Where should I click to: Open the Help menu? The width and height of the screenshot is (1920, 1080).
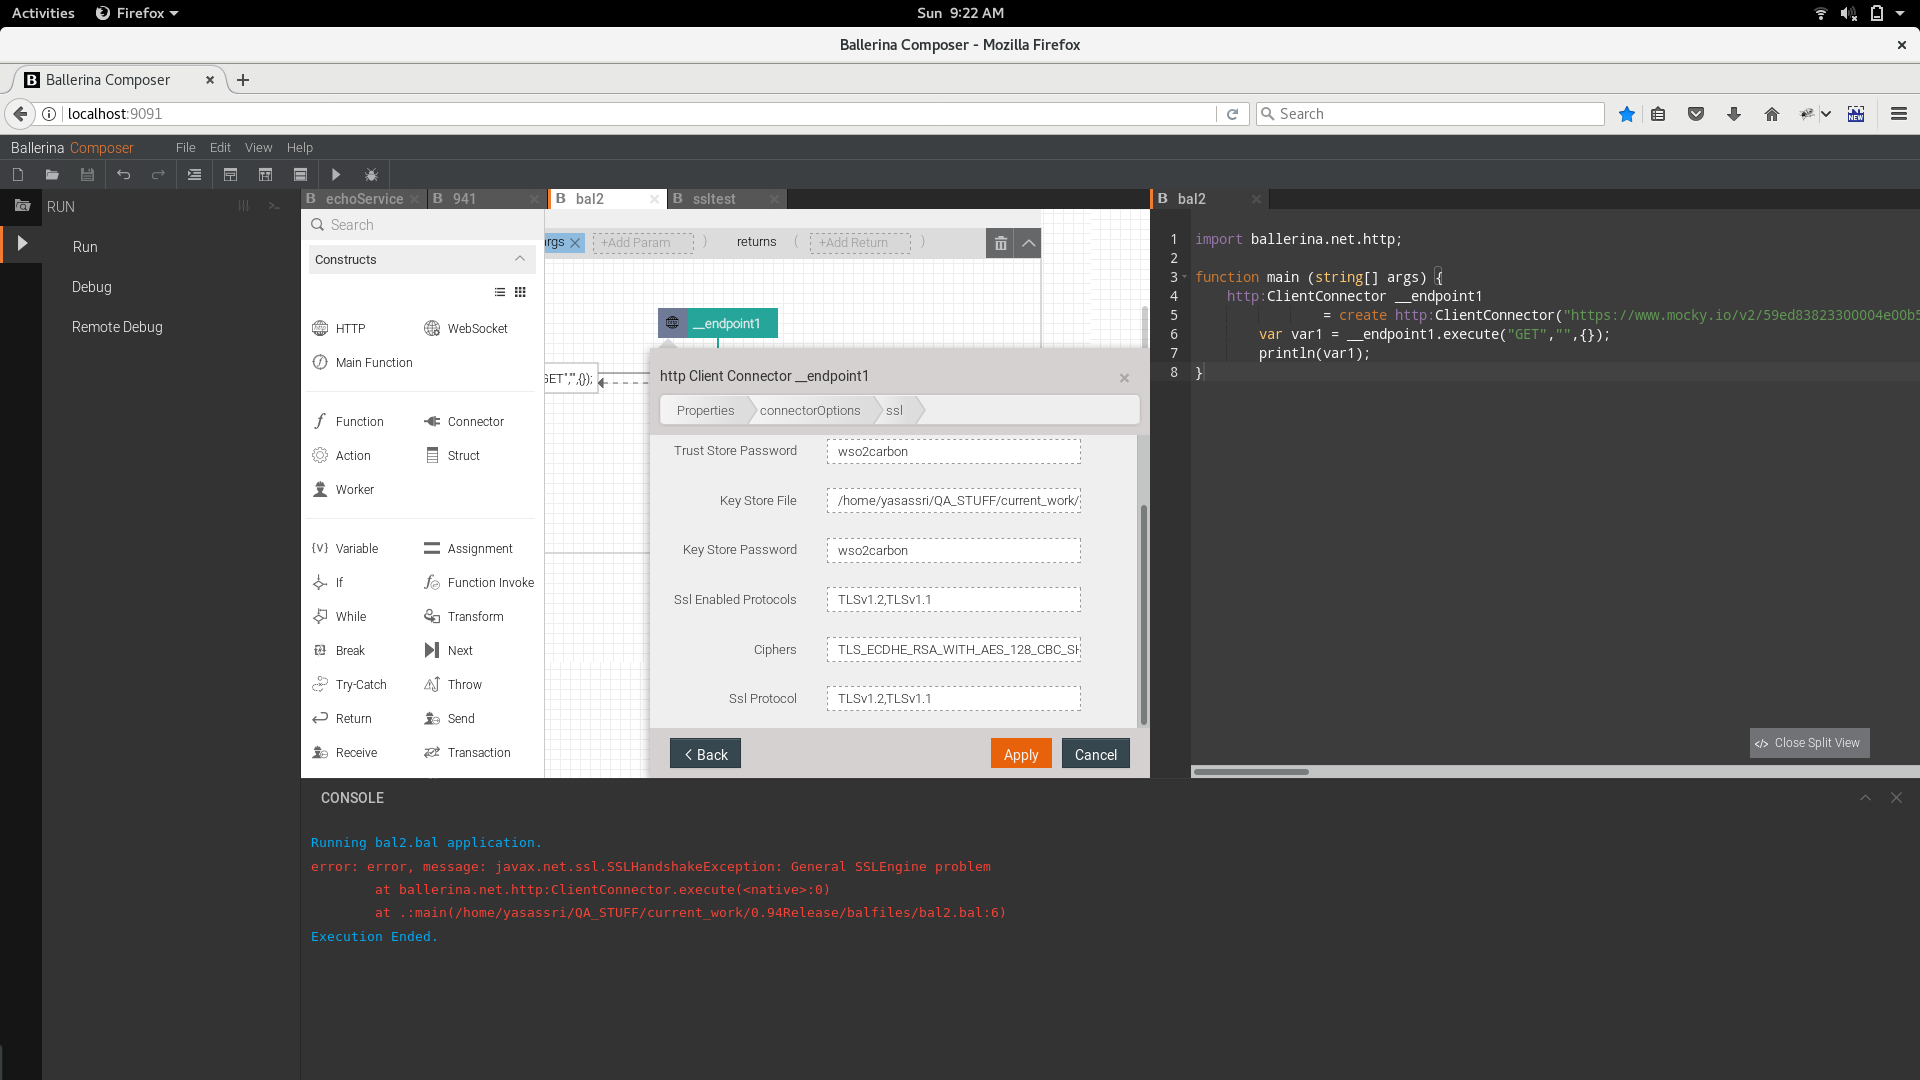point(300,147)
